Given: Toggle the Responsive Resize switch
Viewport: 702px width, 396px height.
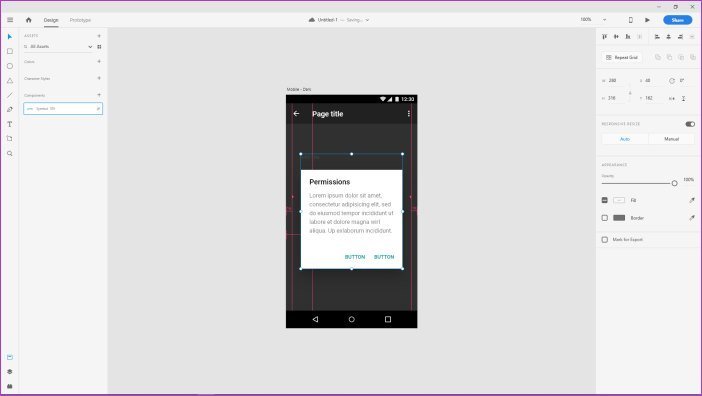Looking at the screenshot, I should pyautogui.click(x=690, y=124).
